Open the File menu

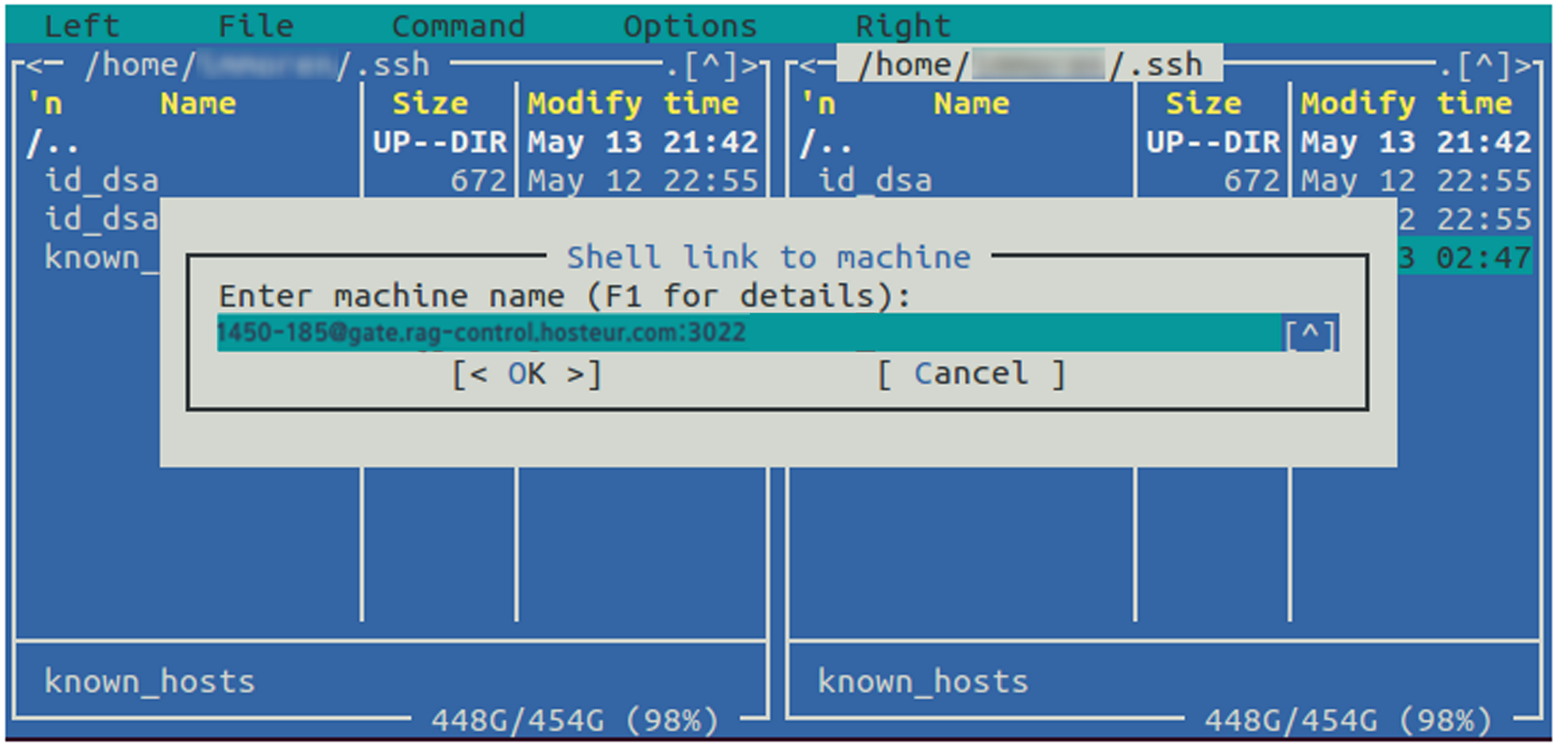click(256, 26)
